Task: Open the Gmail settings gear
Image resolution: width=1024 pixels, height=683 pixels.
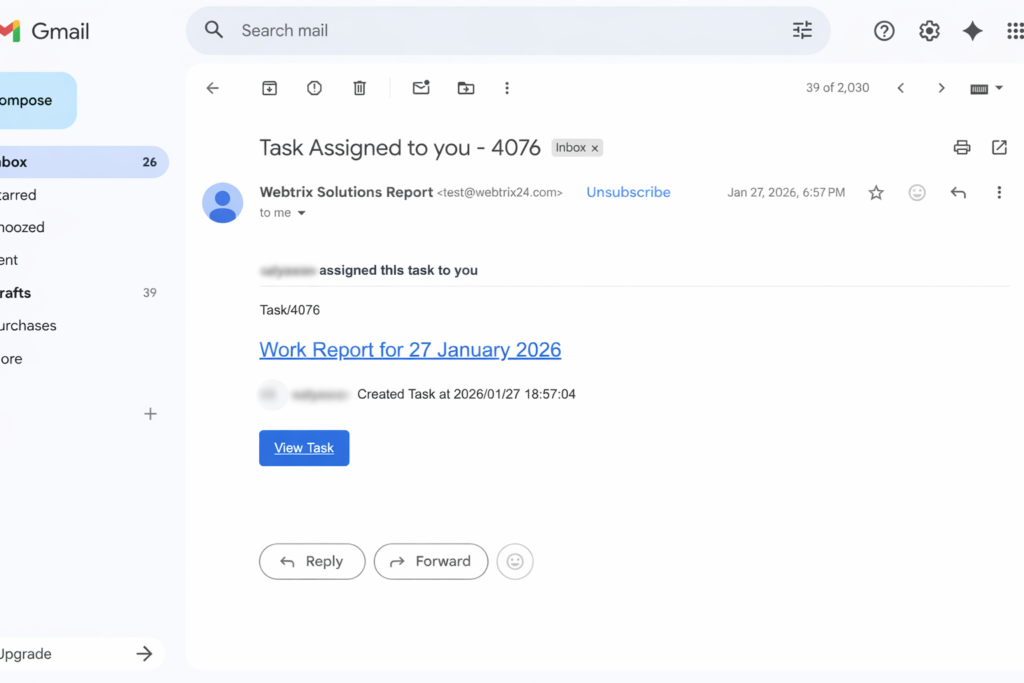Action: coord(929,31)
